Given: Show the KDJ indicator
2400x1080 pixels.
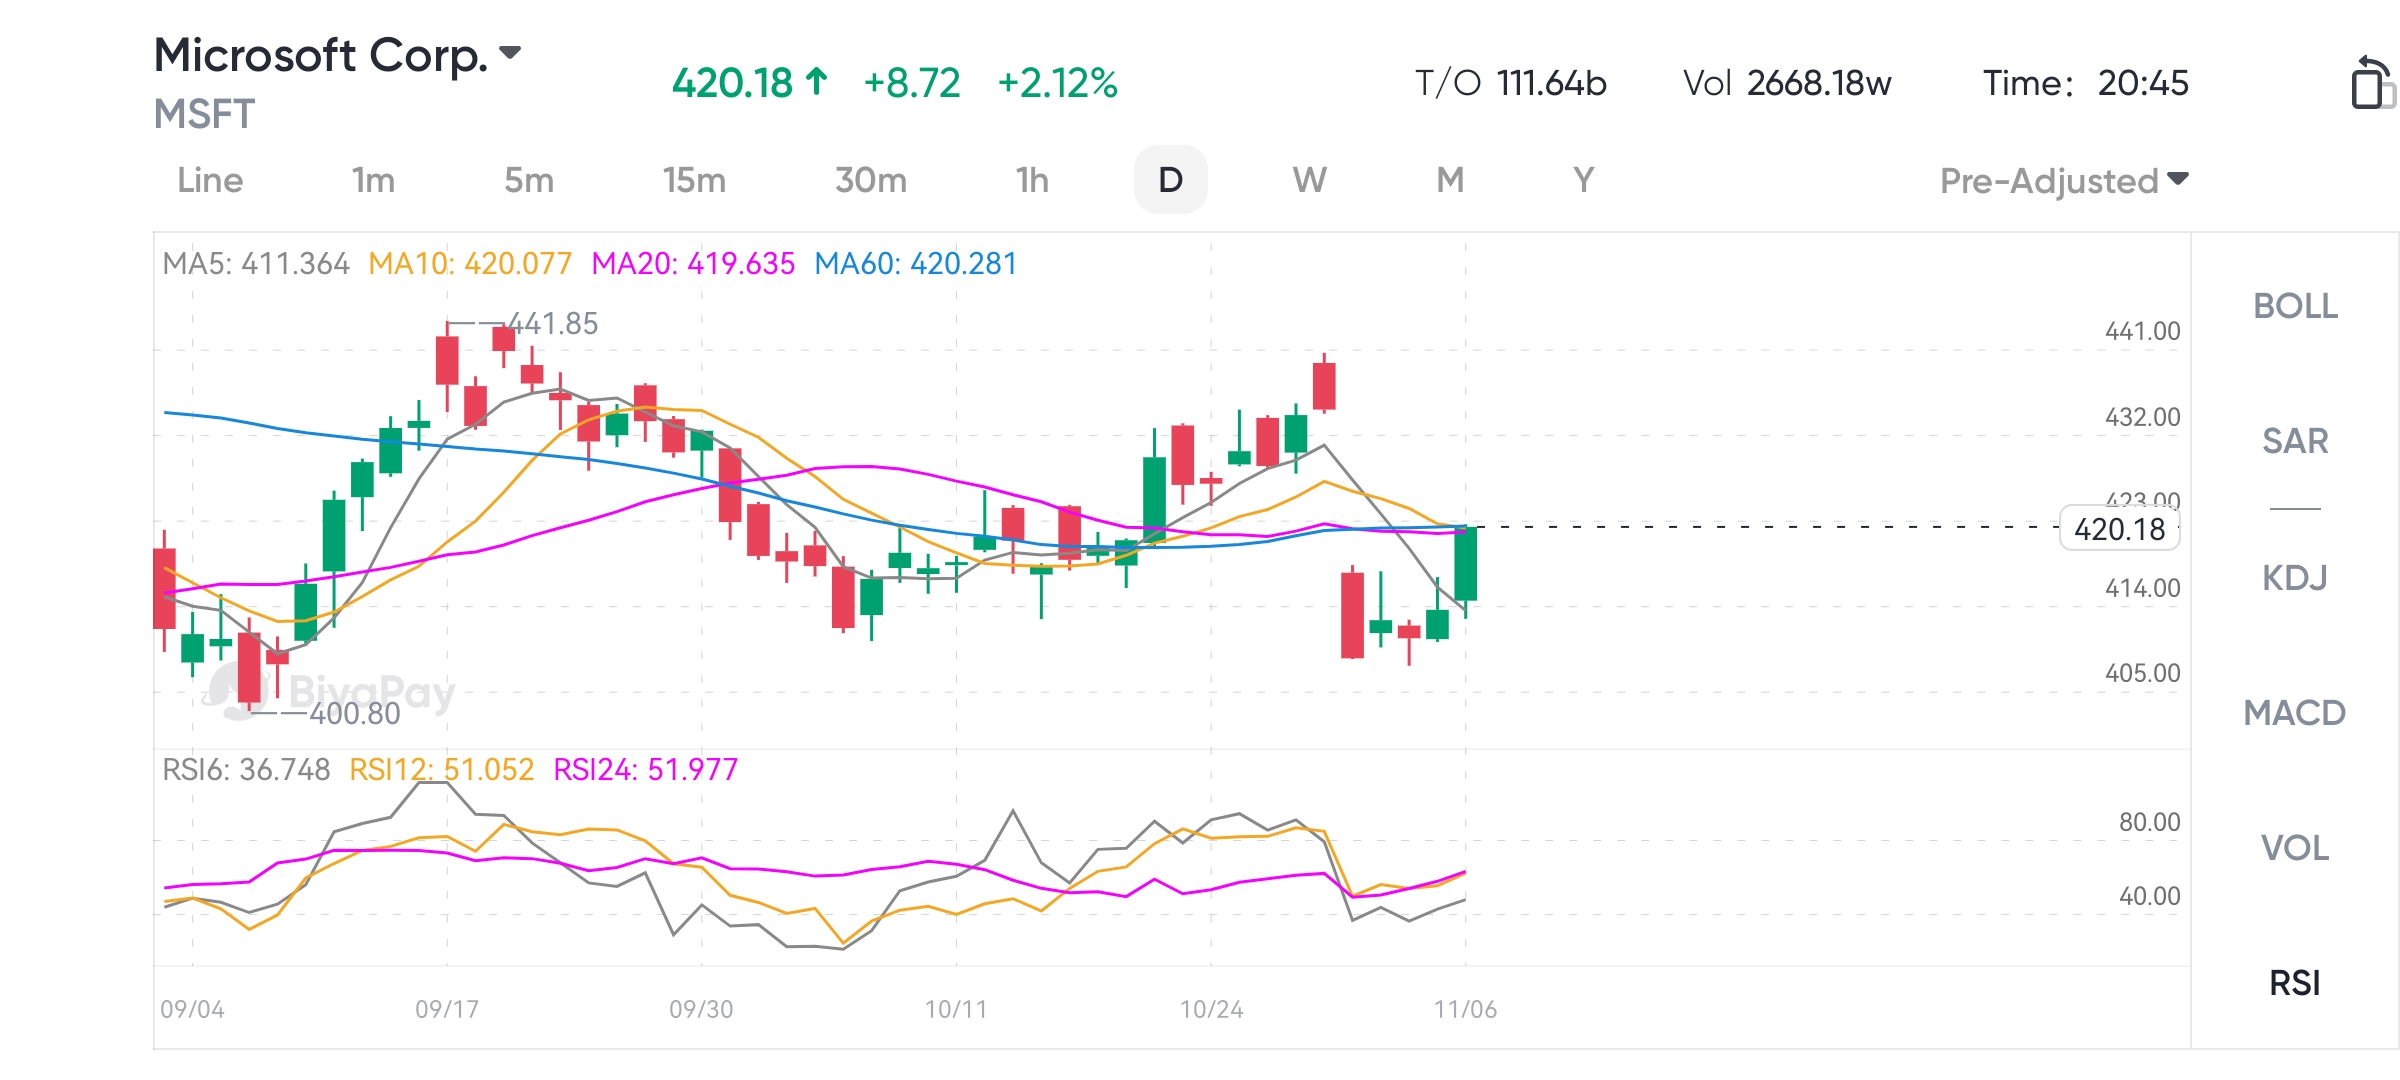Looking at the screenshot, I should (2295, 578).
